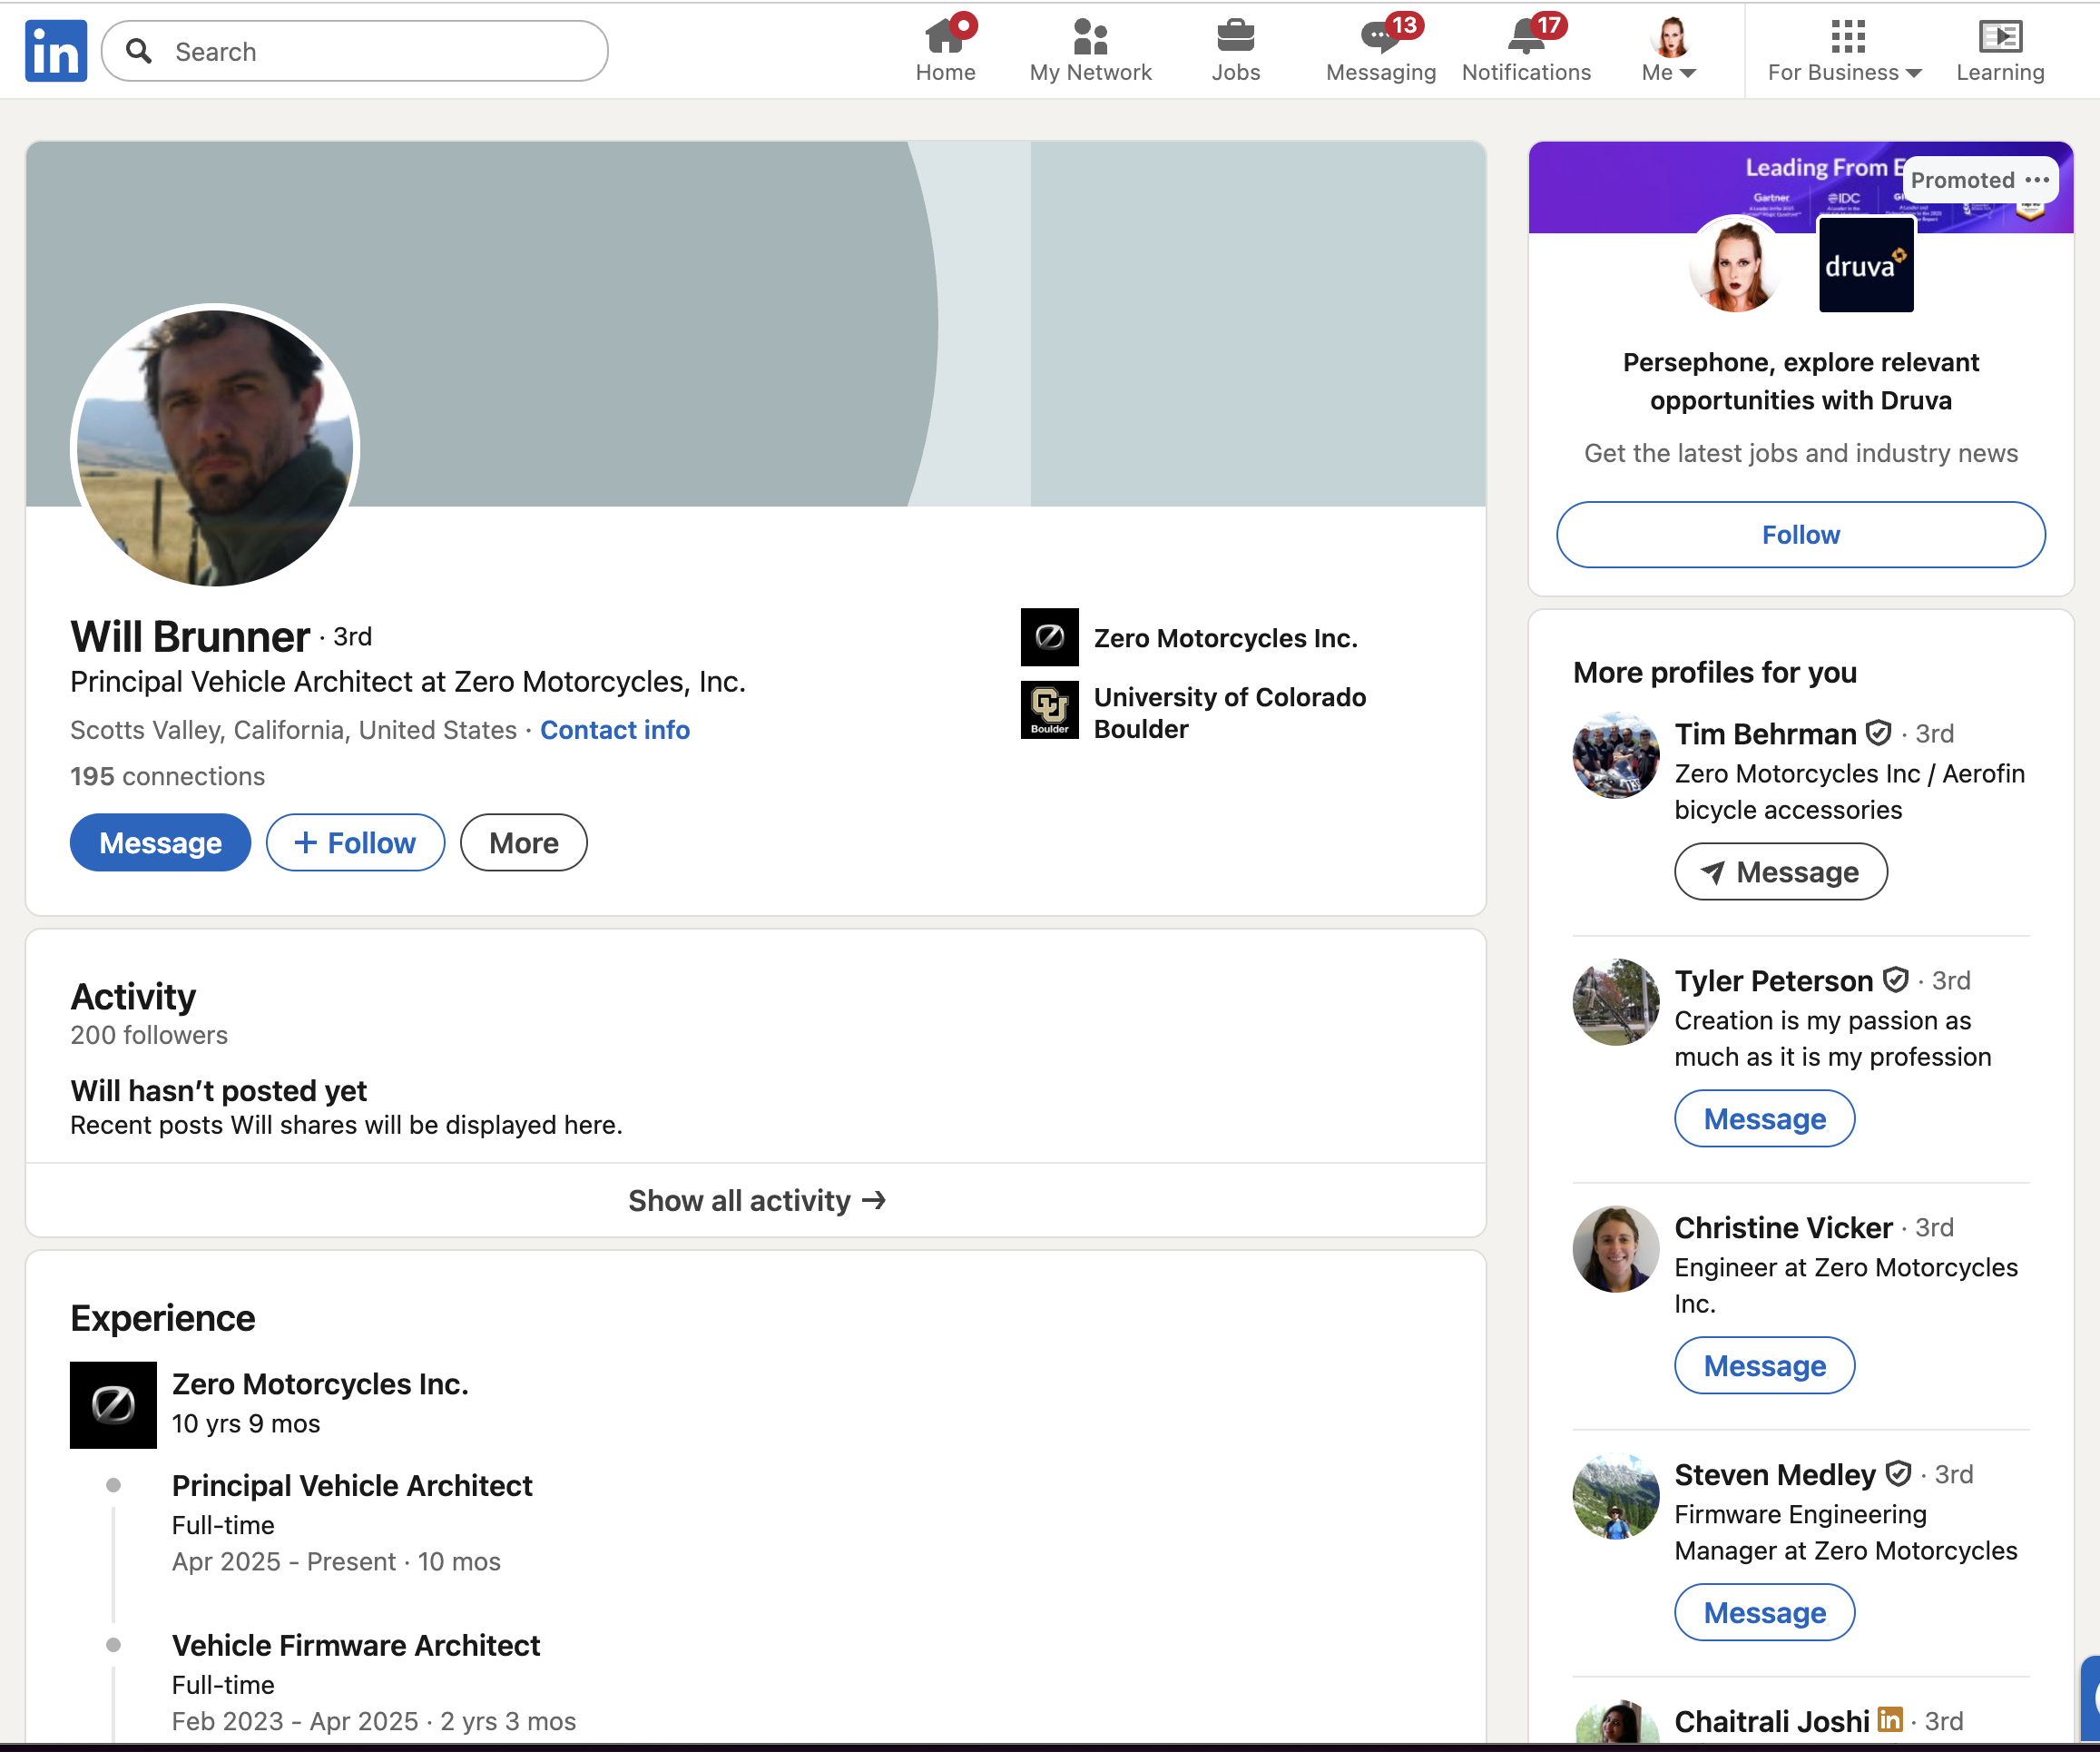Click the LinkedIn logo icon
The width and height of the screenshot is (2100, 1752).
[56, 50]
